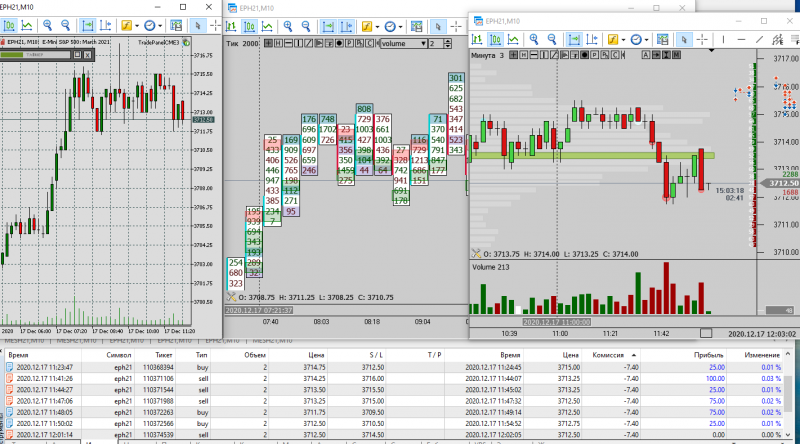This screenshot has width=800, height=444.
Task: Toggle chart shift in left window toolbar
Action: 106,25
